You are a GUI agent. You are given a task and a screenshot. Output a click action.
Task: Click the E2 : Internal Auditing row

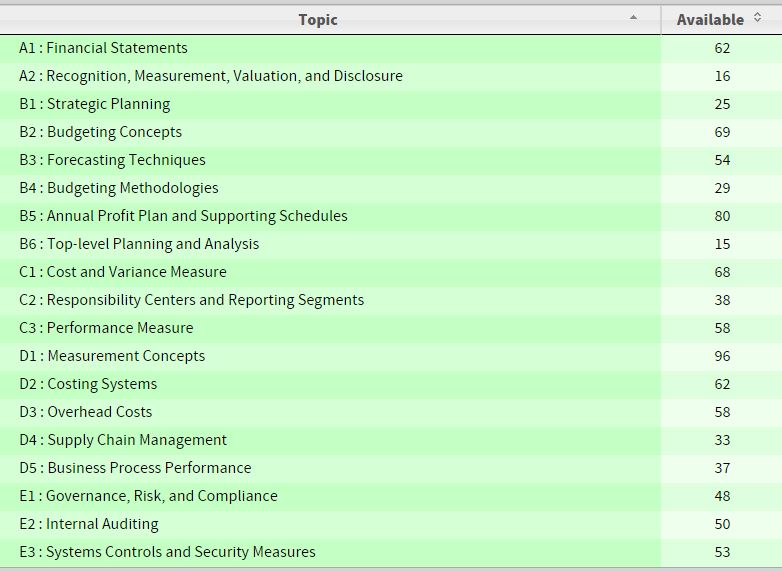coord(89,524)
